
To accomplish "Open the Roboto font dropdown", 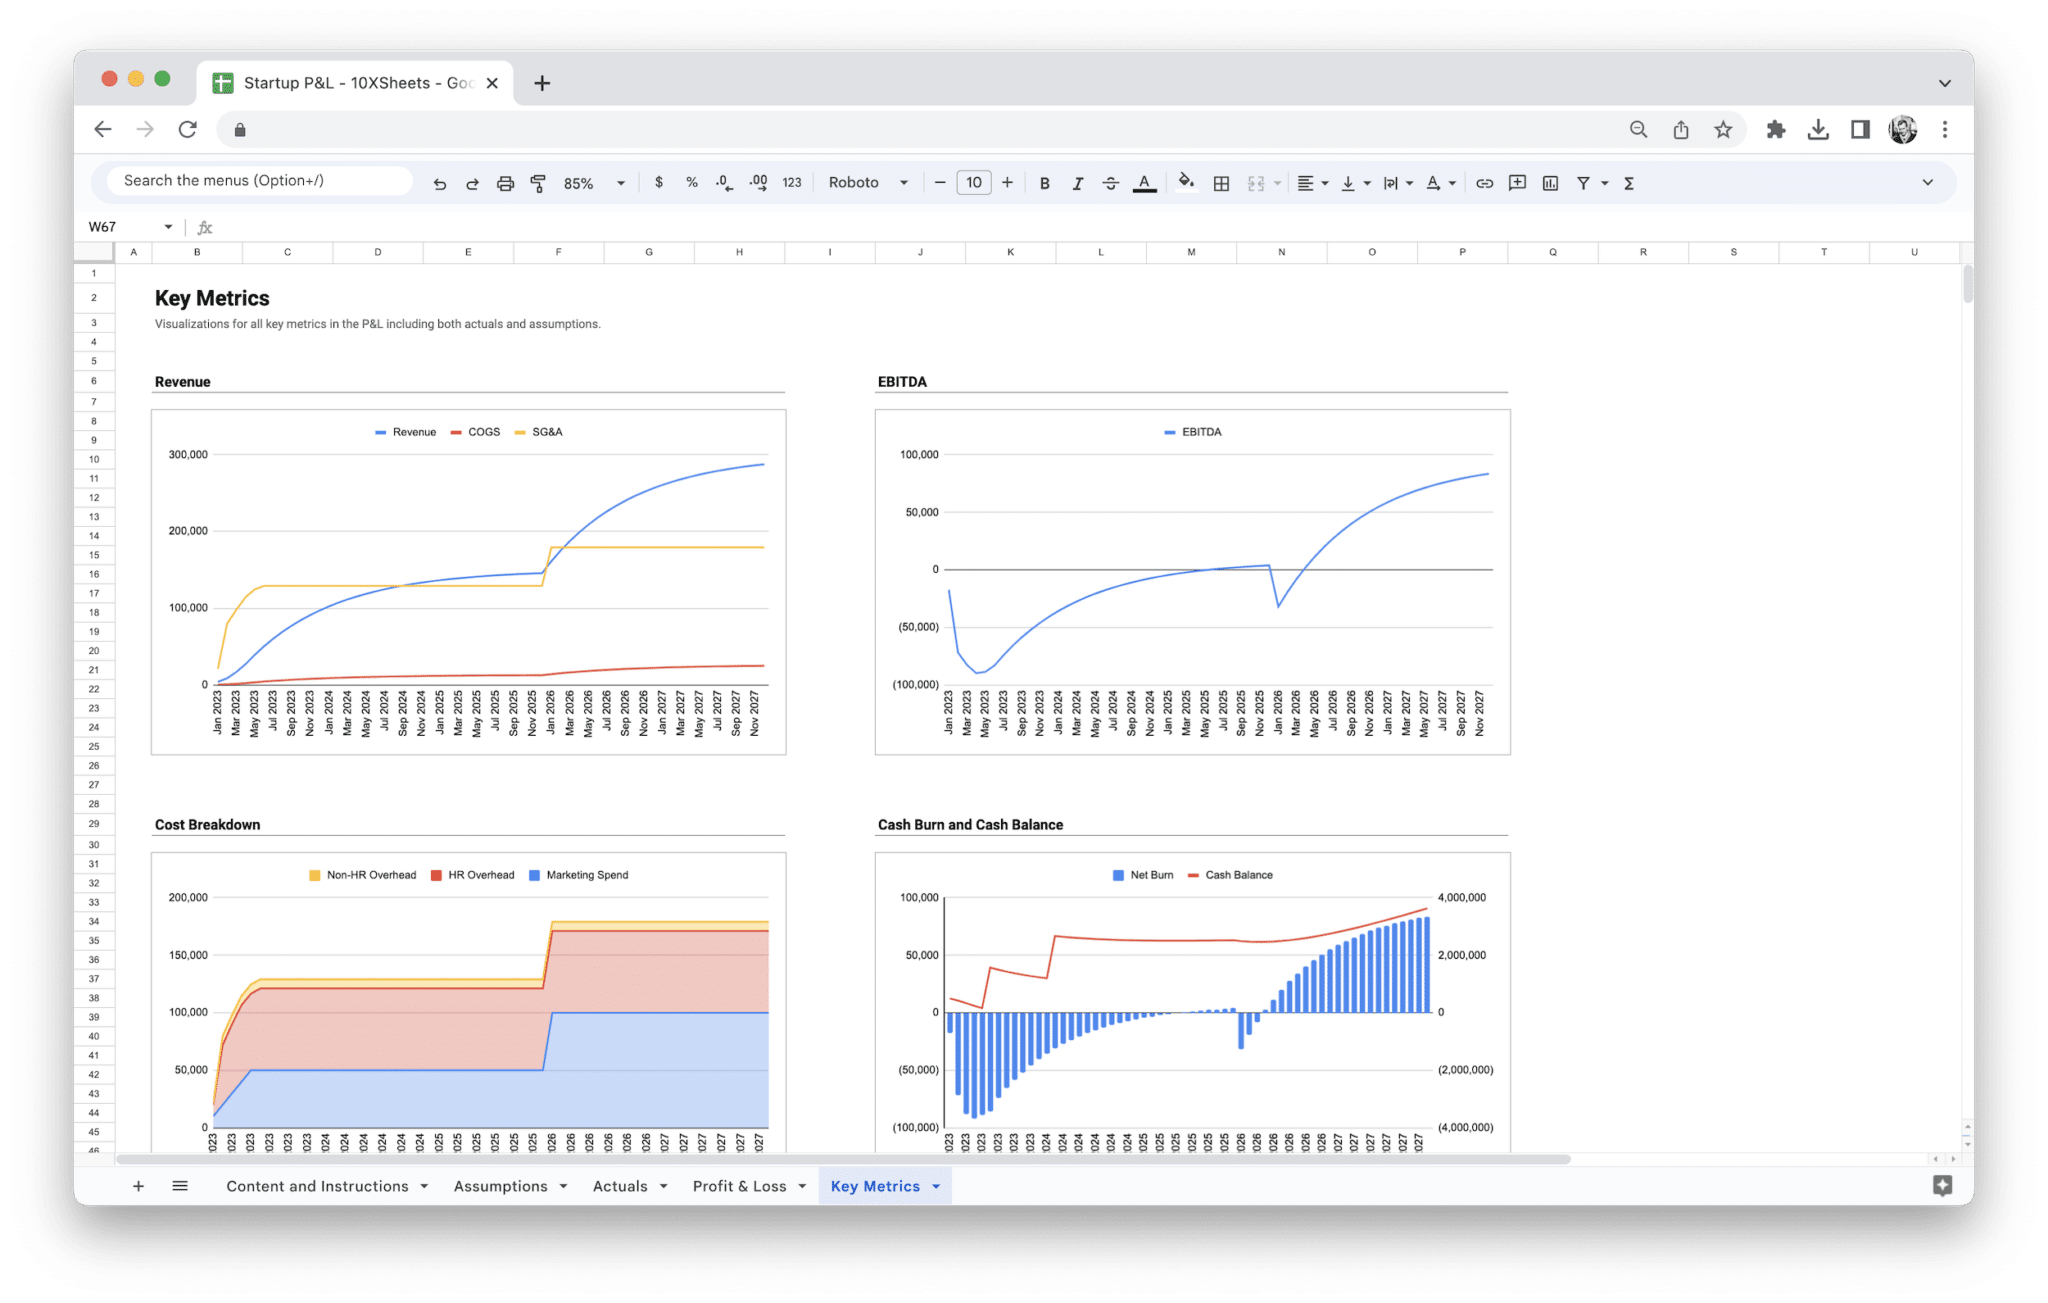I will pyautogui.click(x=868, y=183).
